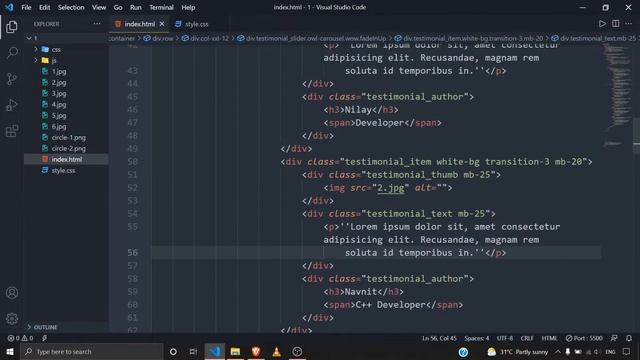Open the Extensions view
The height and width of the screenshot is (360, 640).
12,131
